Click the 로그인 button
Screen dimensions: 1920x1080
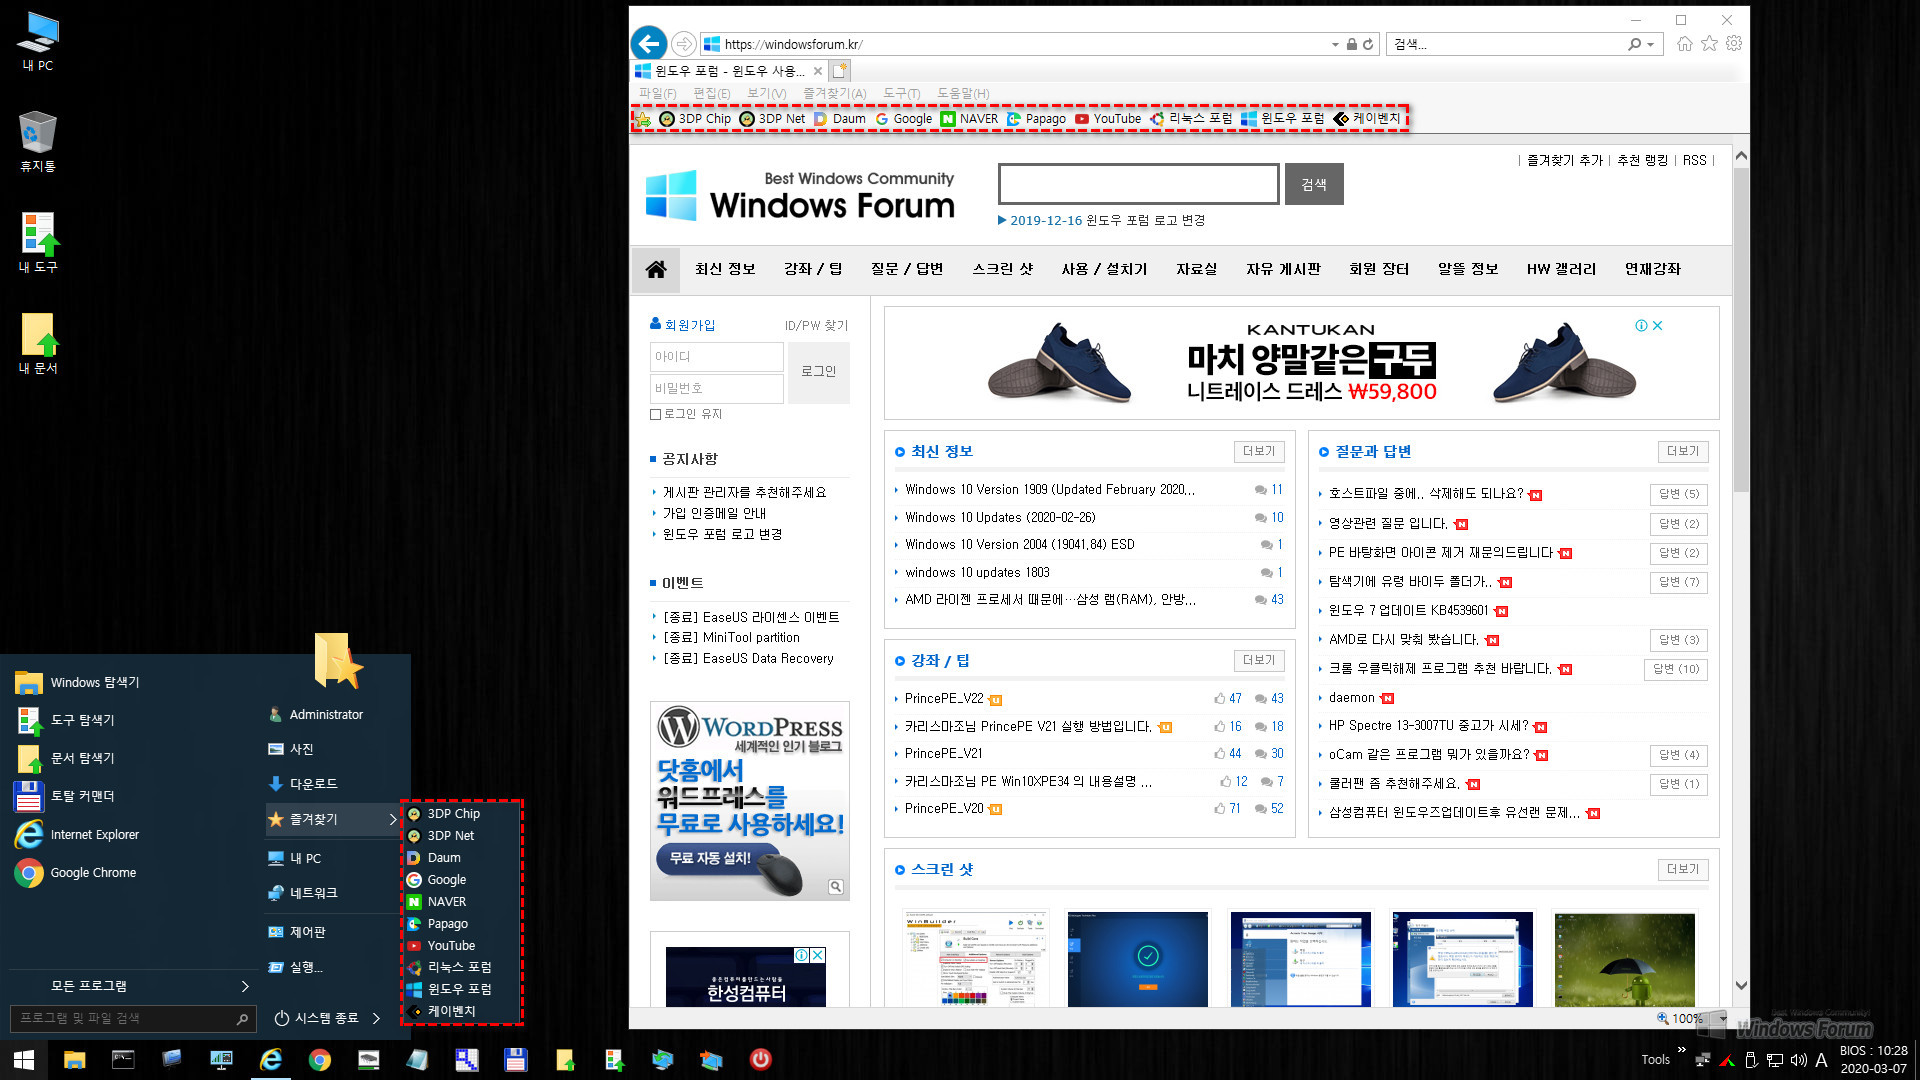pos(818,372)
